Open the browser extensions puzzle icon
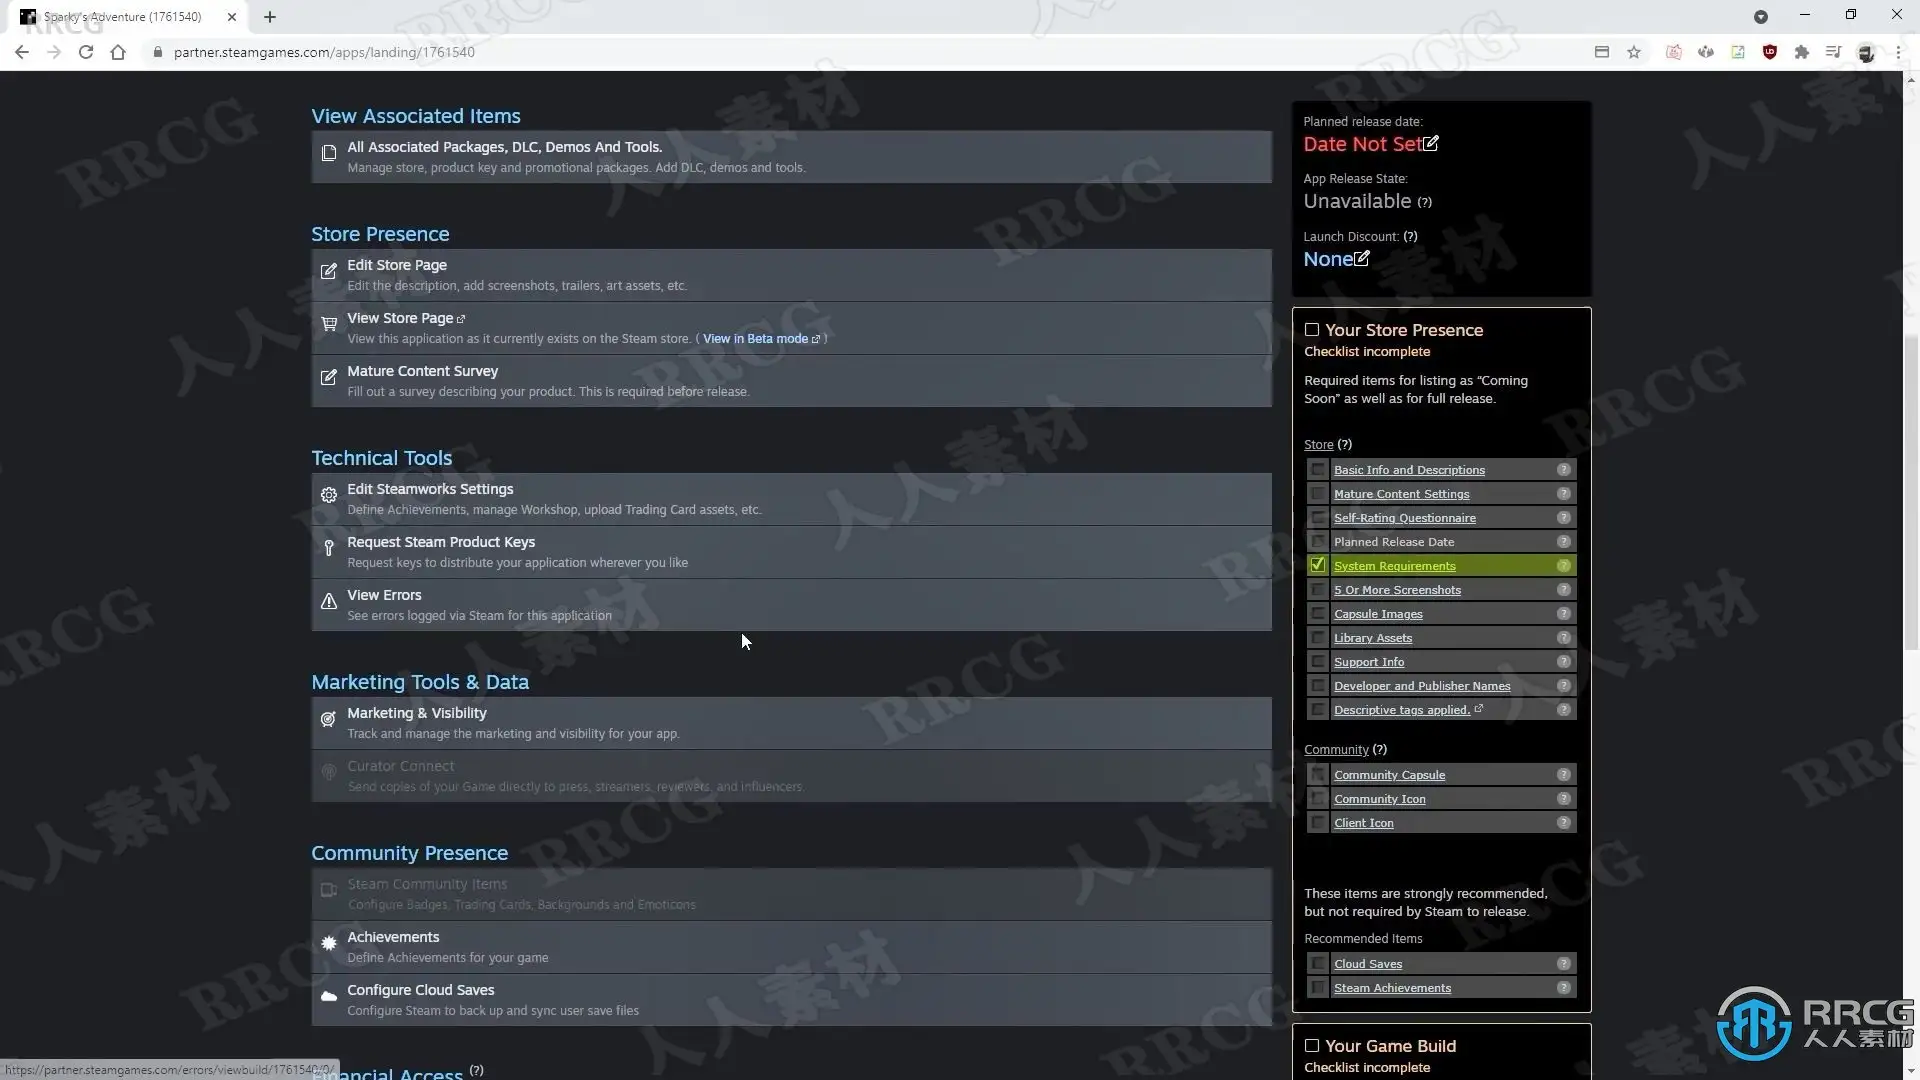This screenshot has width=1920, height=1080. [1802, 52]
